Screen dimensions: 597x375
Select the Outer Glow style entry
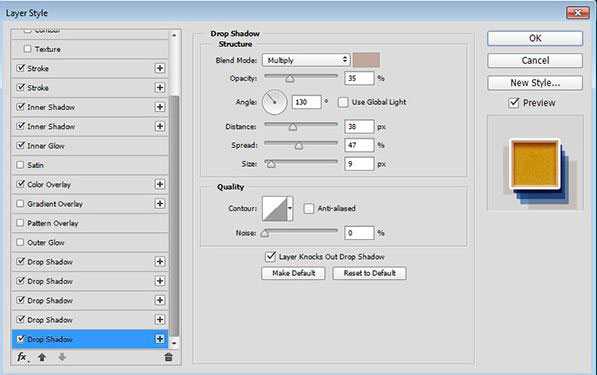tap(90, 243)
